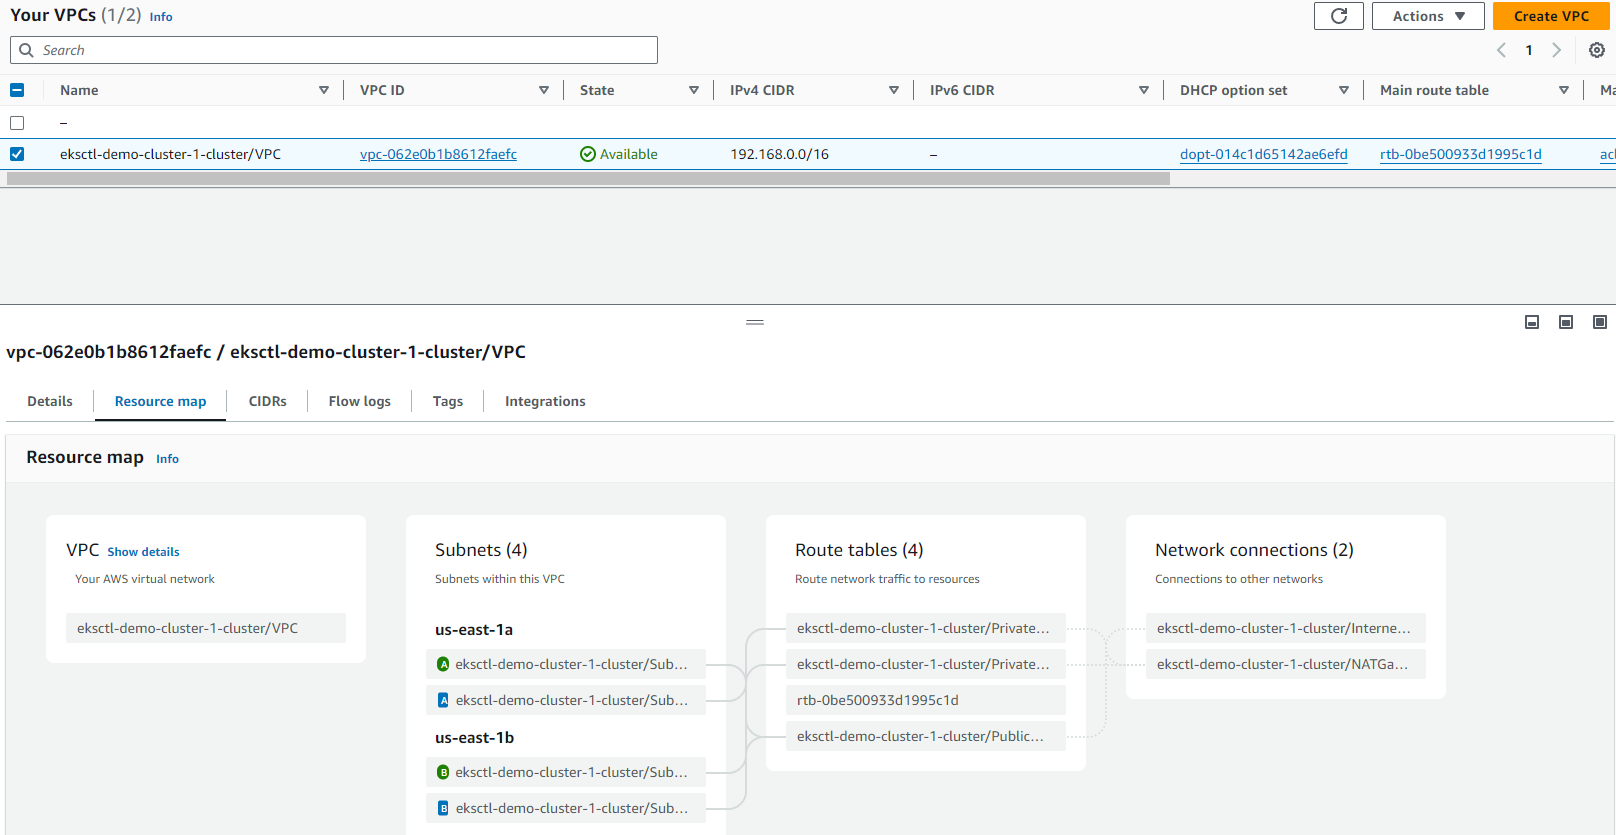Open route table link rtb-0be500933d1995c1d
Screen dimensions: 1616x835
point(1461,154)
